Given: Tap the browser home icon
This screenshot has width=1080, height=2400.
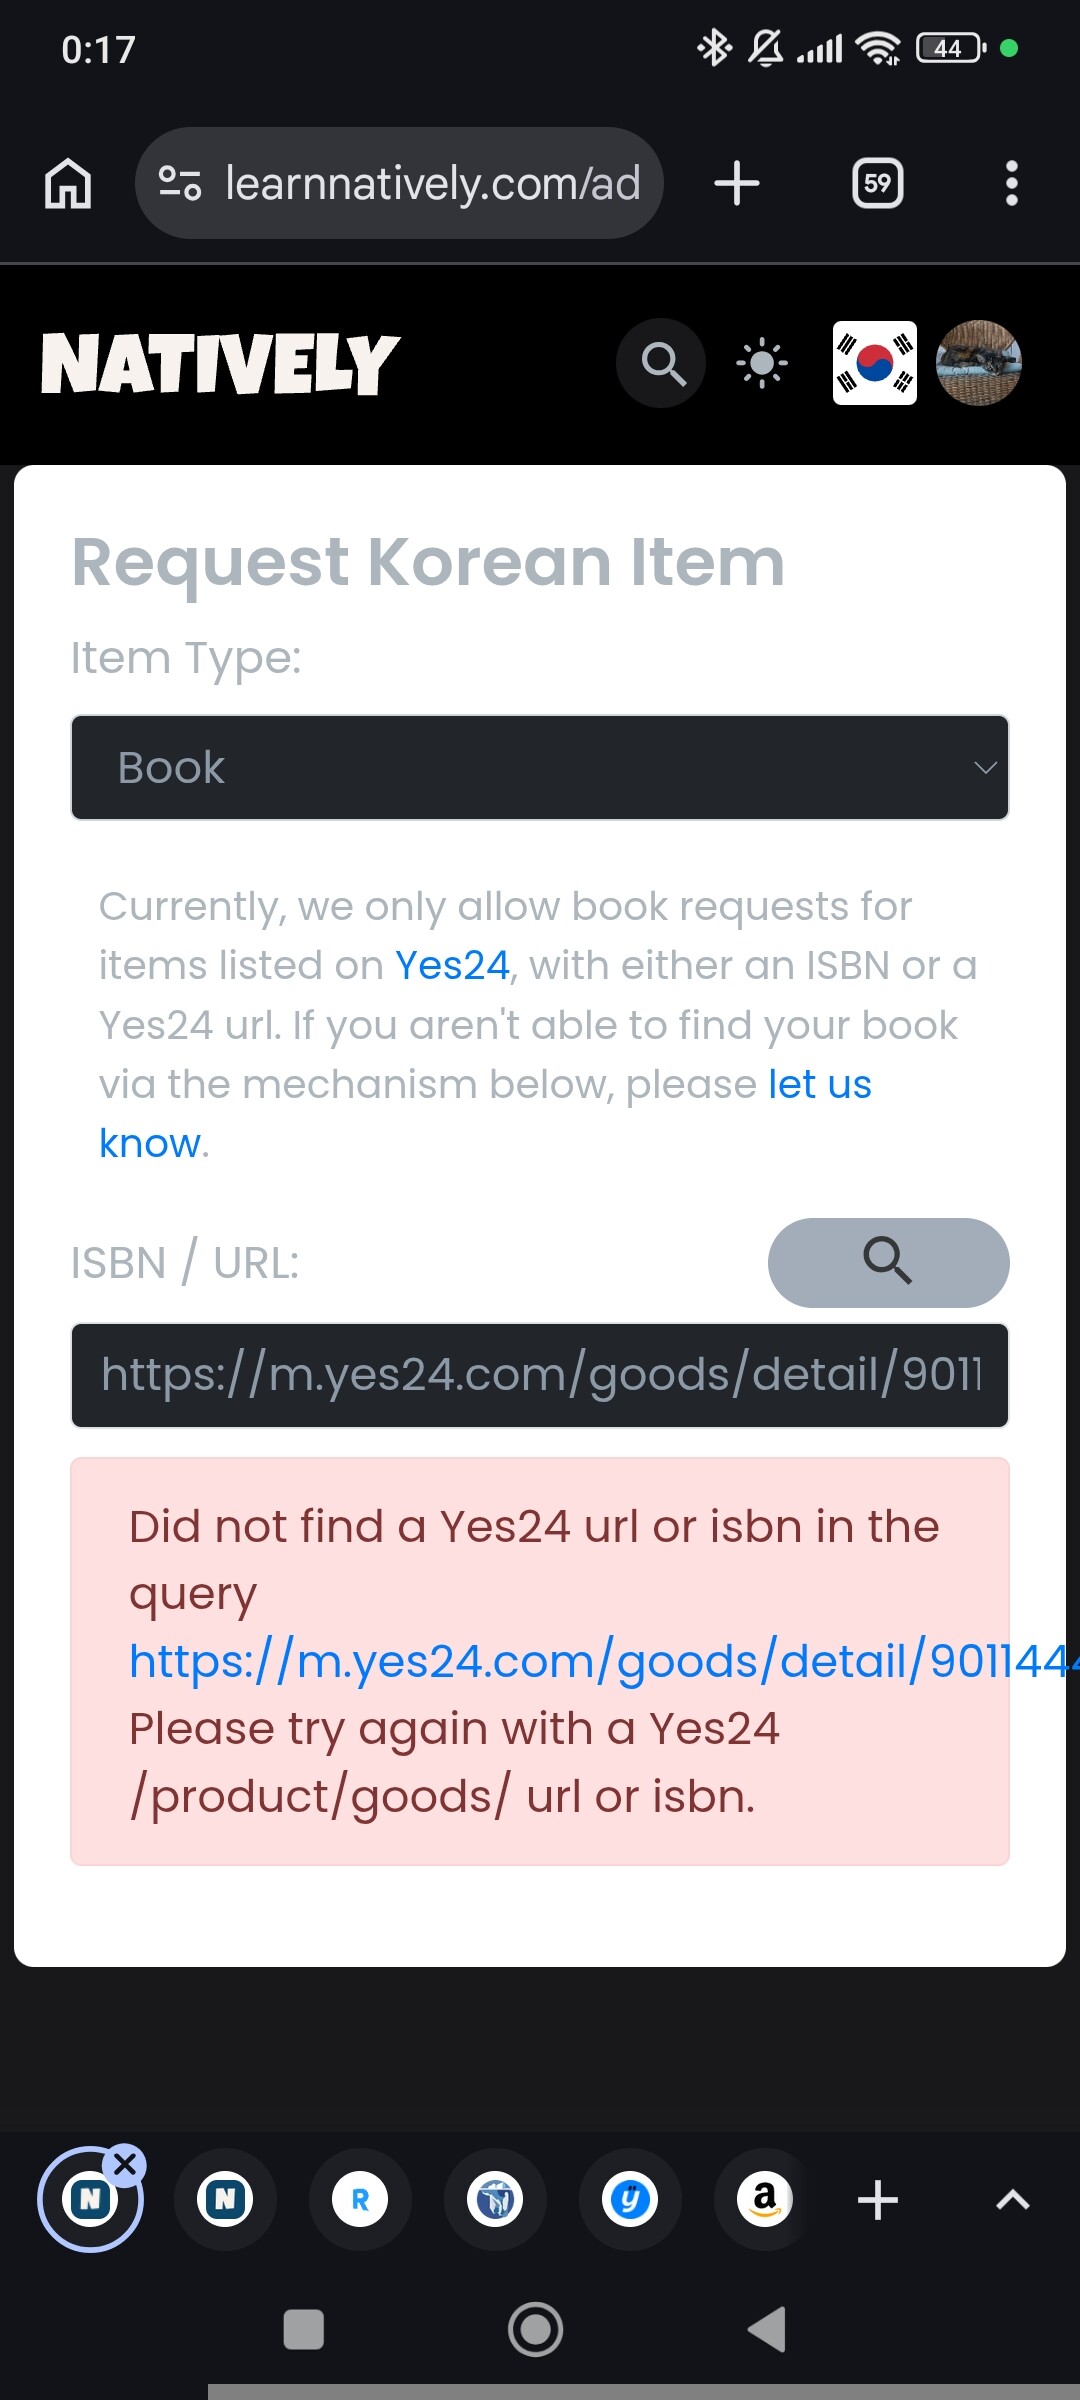Looking at the screenshot, I should coord(68,184).
